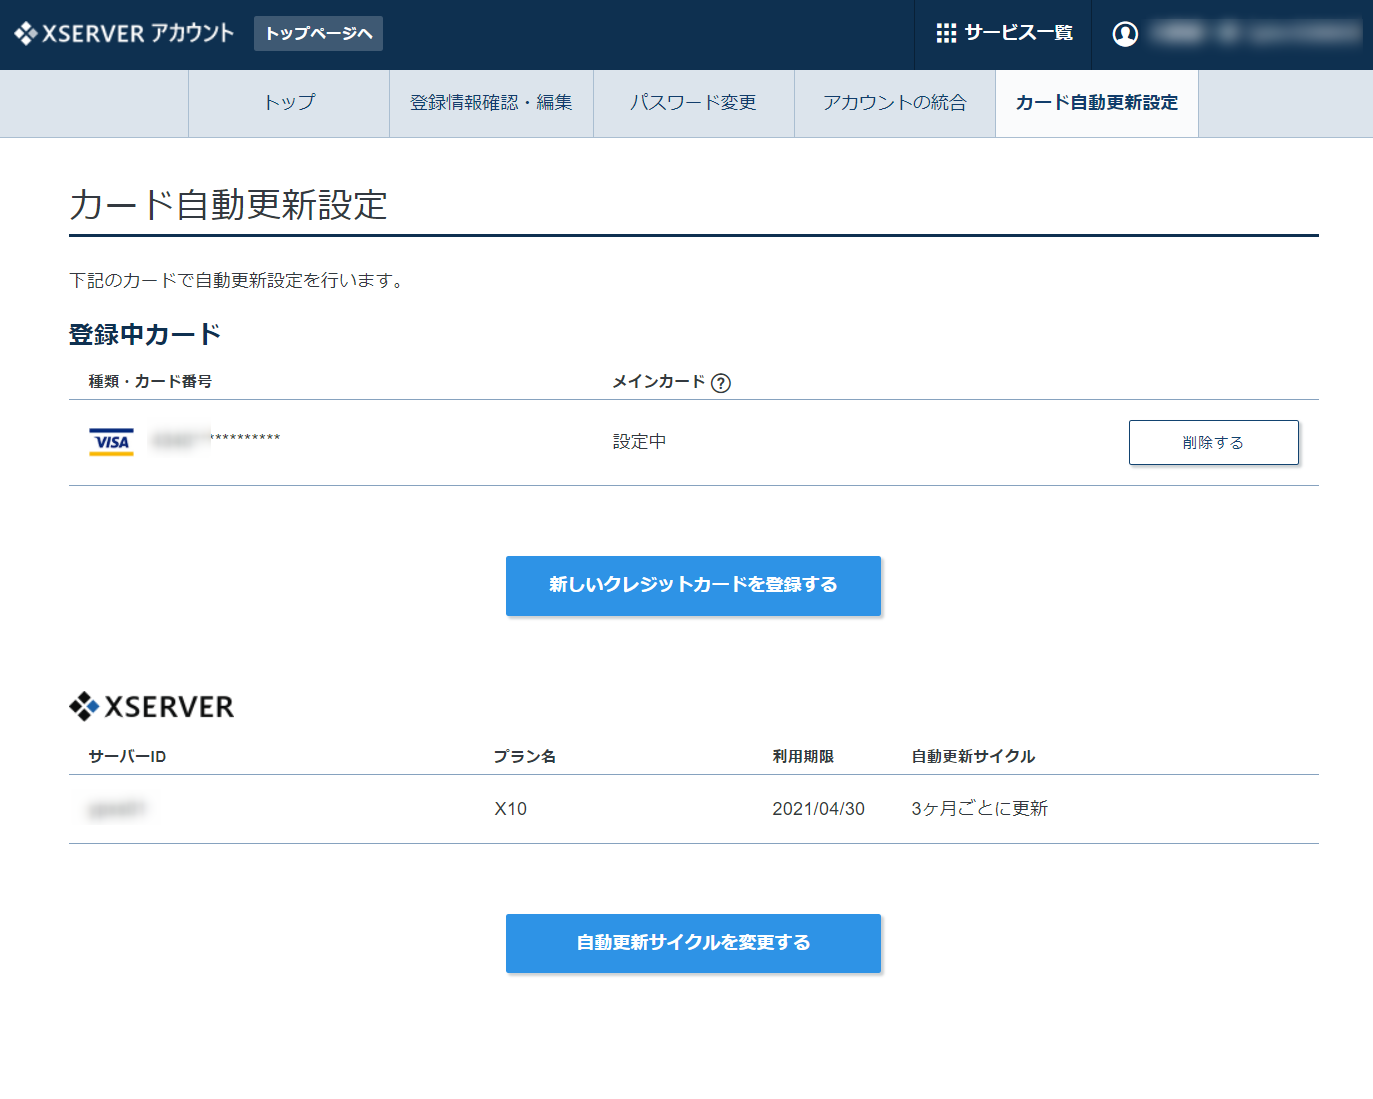Click the 登録中カード section heading

tap(145, 335)
